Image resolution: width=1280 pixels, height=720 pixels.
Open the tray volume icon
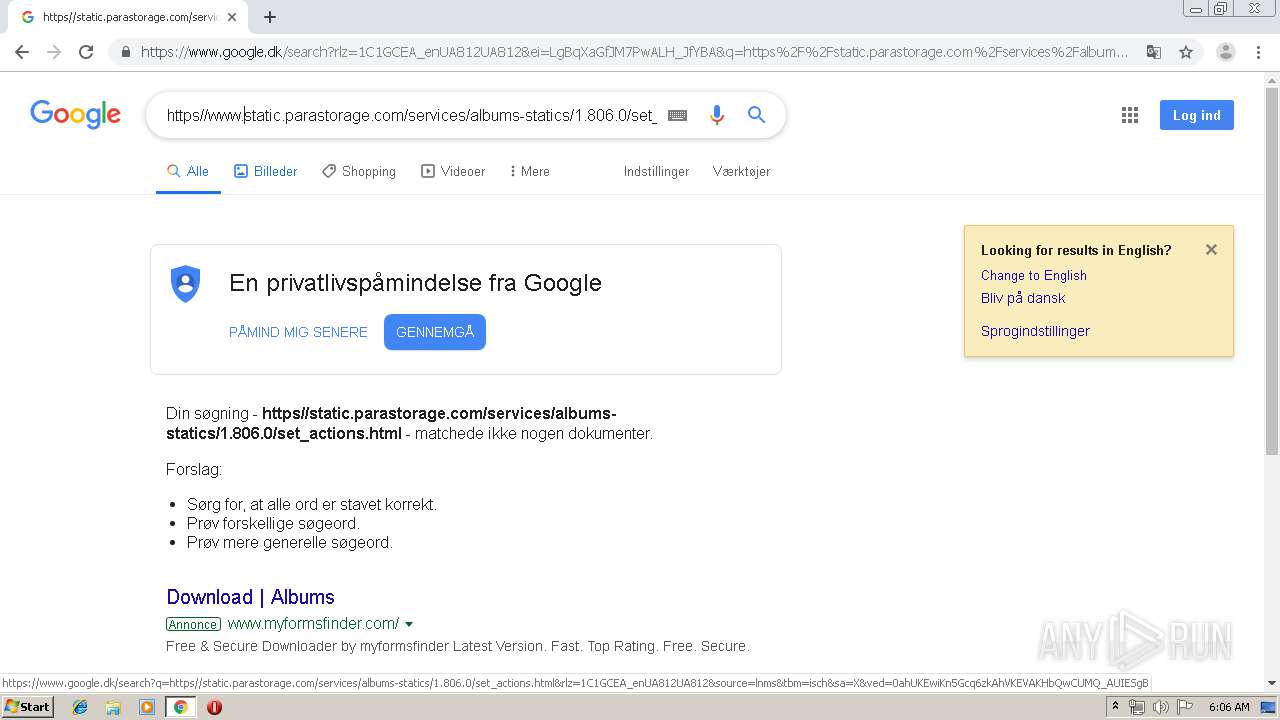point(1160,707)
